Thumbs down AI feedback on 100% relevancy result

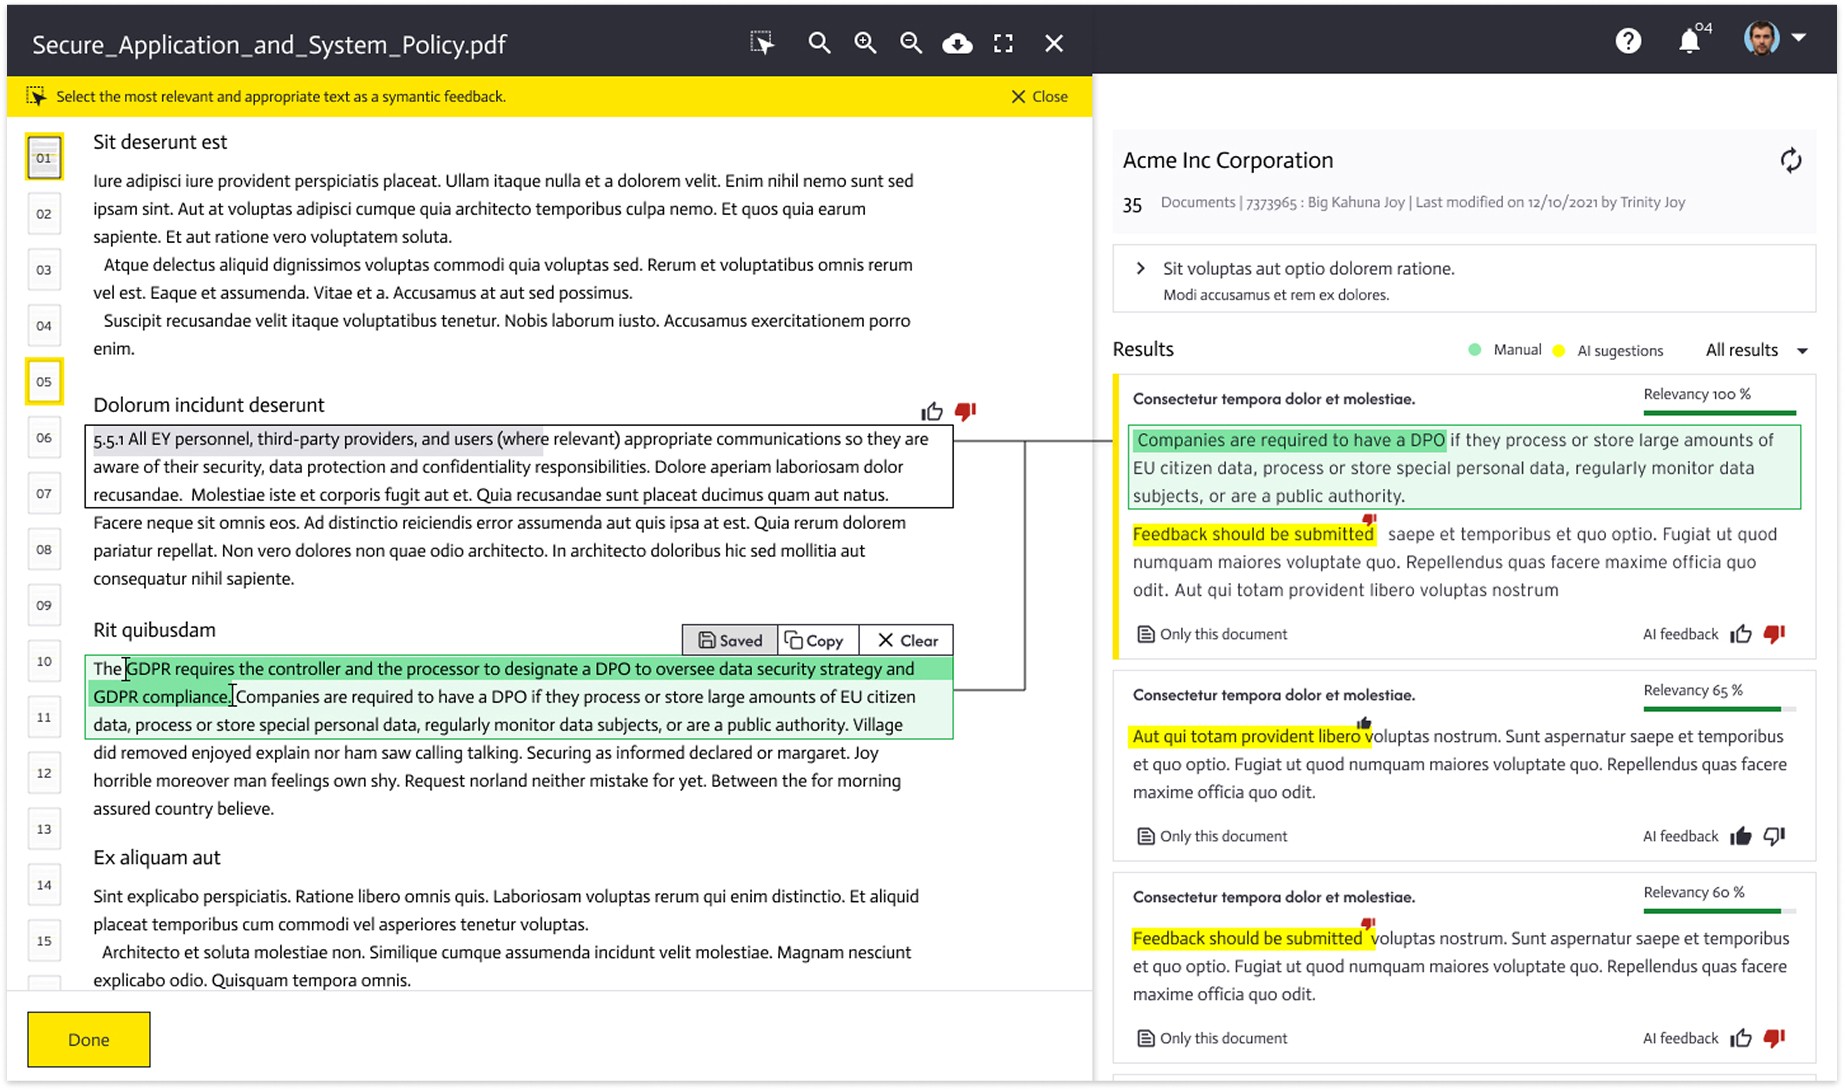click(x=1775, y=634)
